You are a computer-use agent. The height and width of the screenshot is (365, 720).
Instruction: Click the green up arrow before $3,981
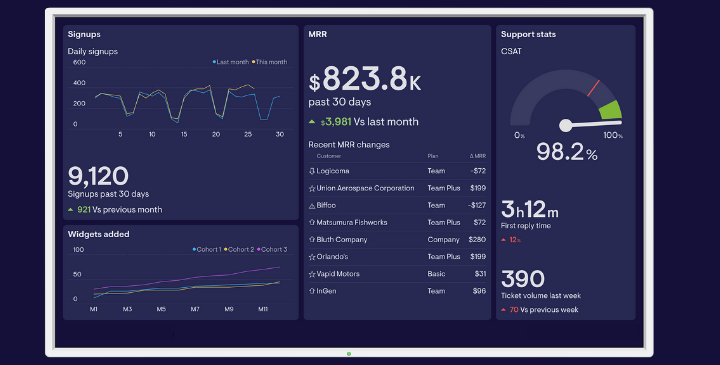tap(312, 122)
